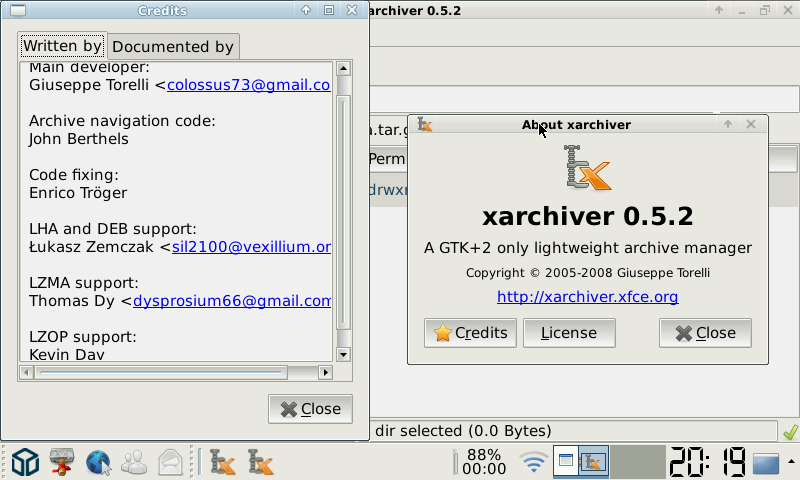
Task: Click the 20:19 digital clock
Action: [707, 462]
